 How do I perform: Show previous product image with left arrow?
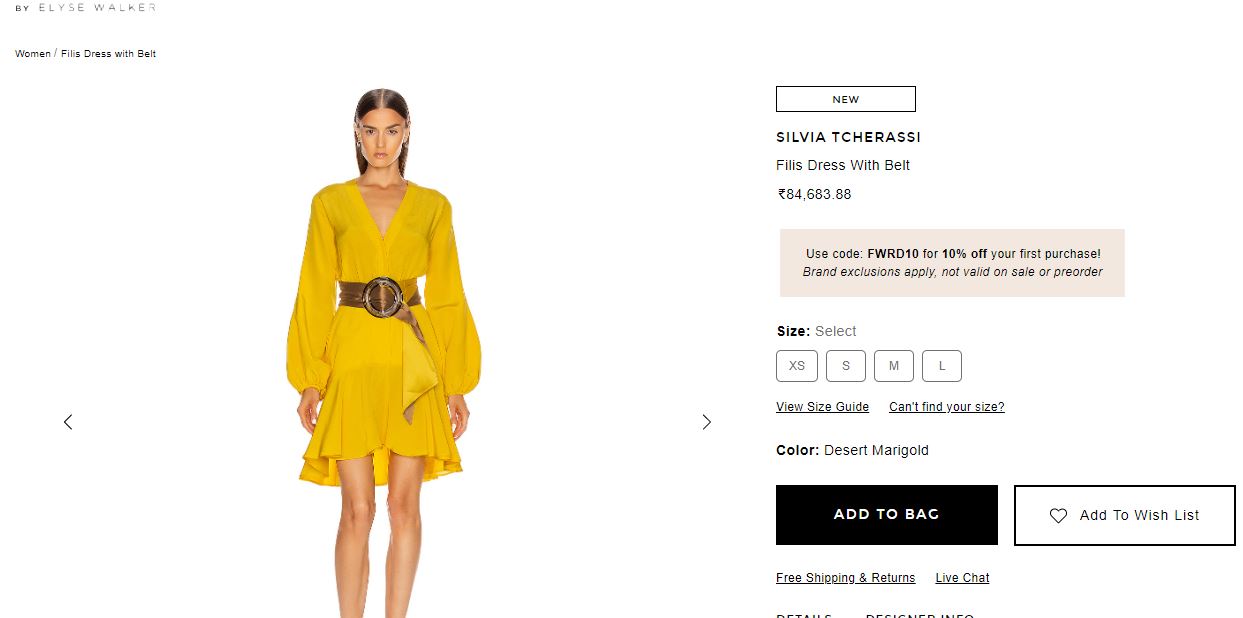(x=68, y=422)
